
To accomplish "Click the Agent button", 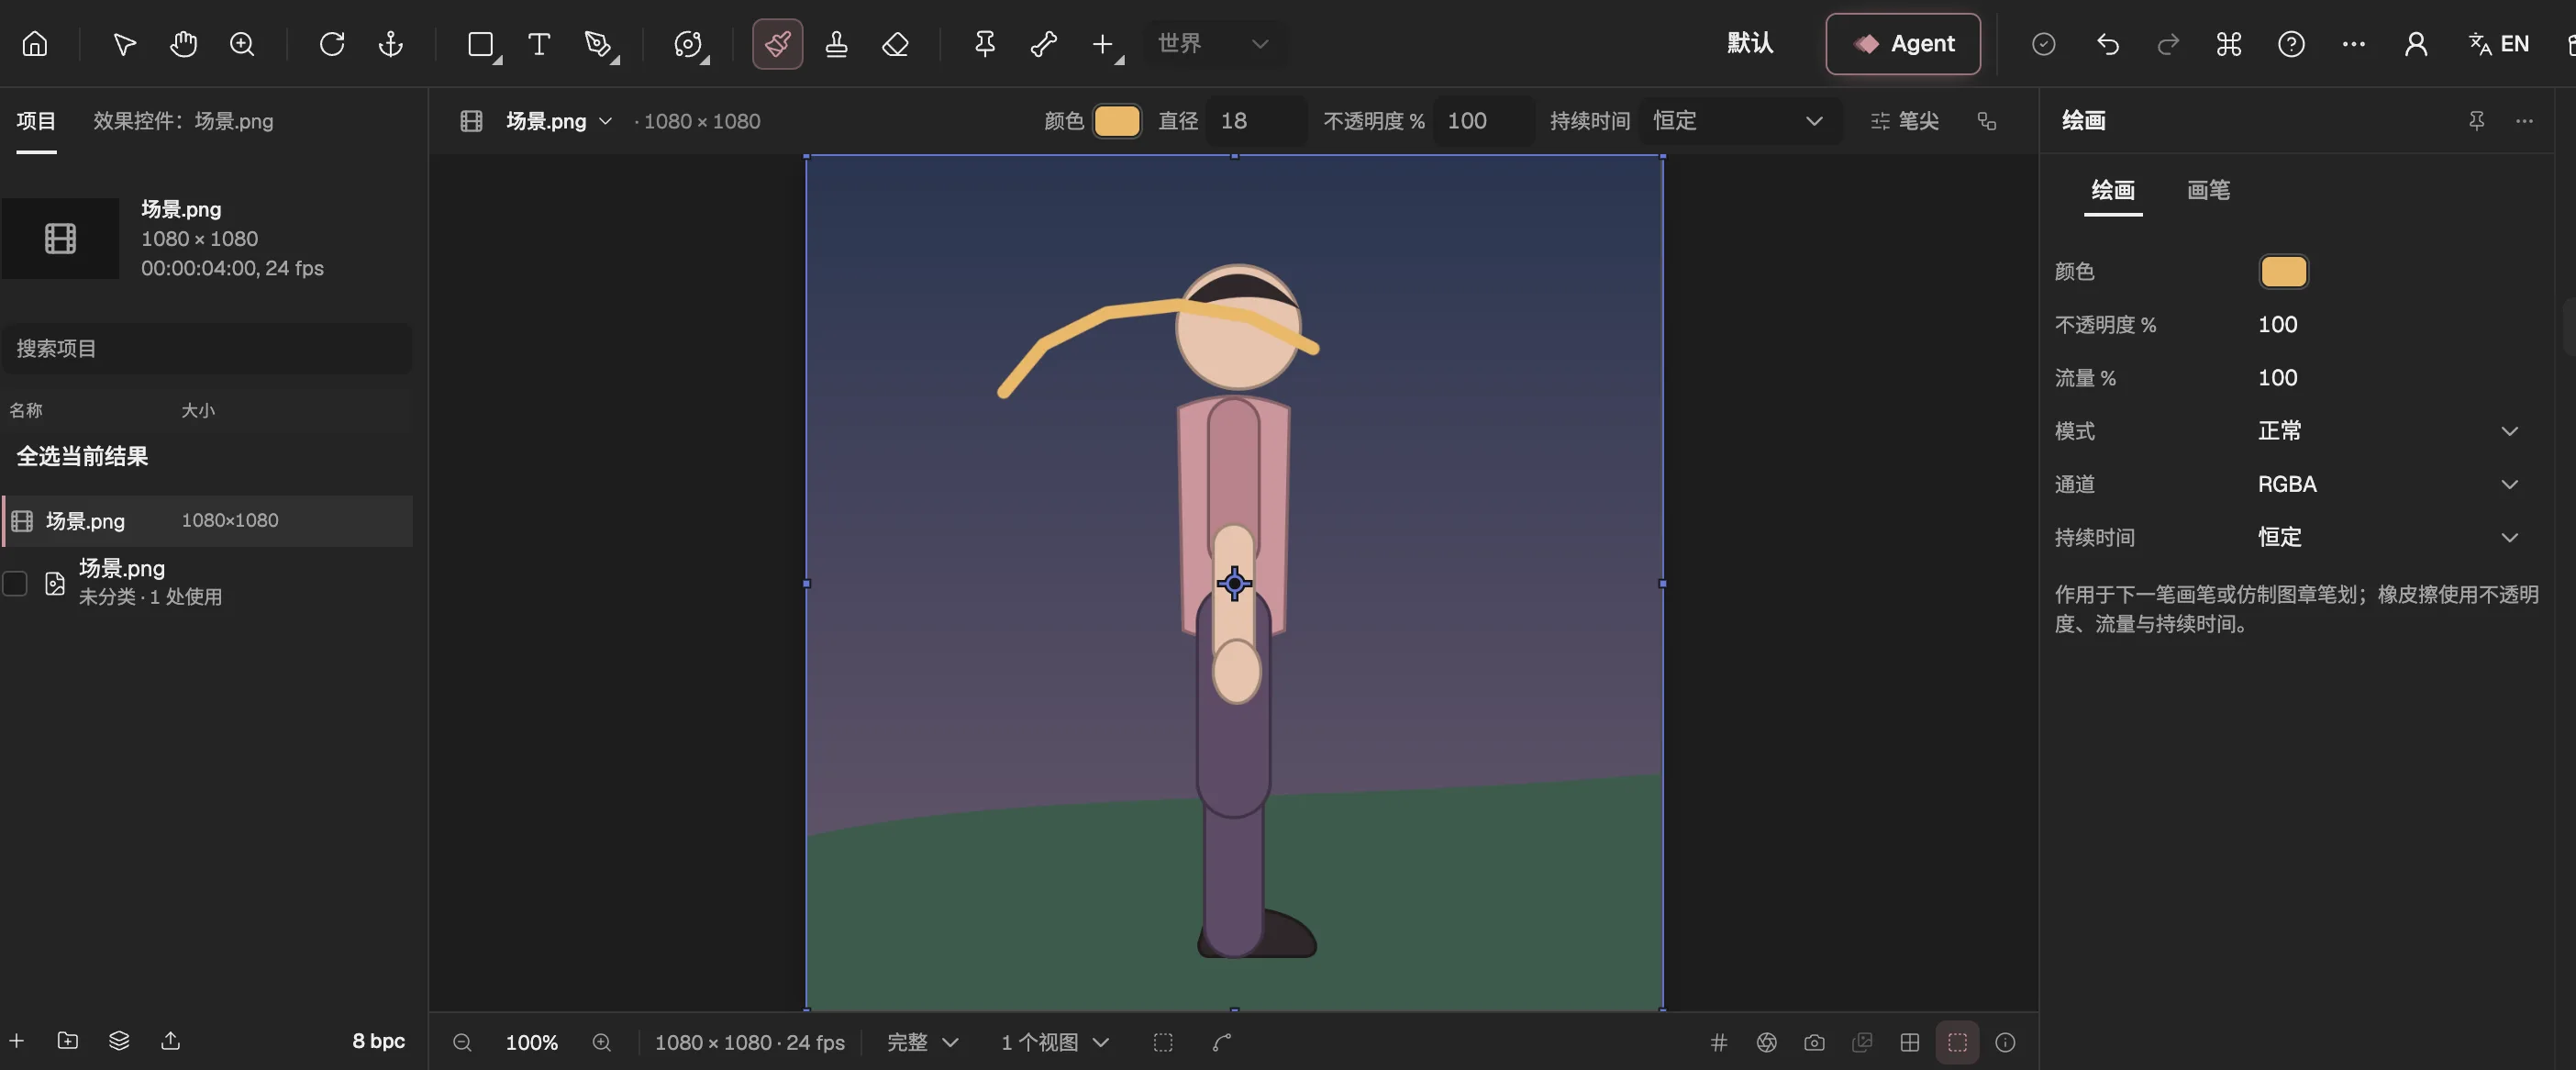I will [1903, 44].
